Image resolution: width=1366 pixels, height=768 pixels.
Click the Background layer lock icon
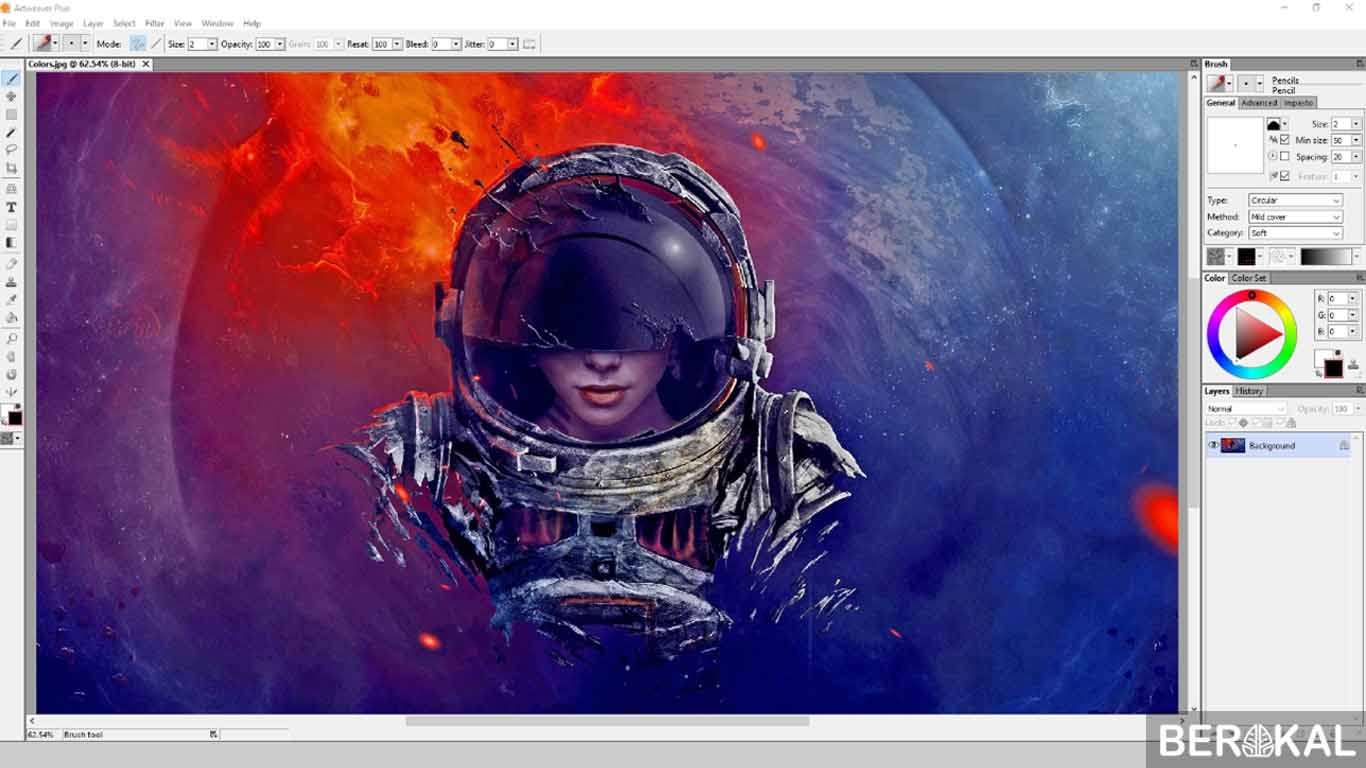pos(1343,446)
